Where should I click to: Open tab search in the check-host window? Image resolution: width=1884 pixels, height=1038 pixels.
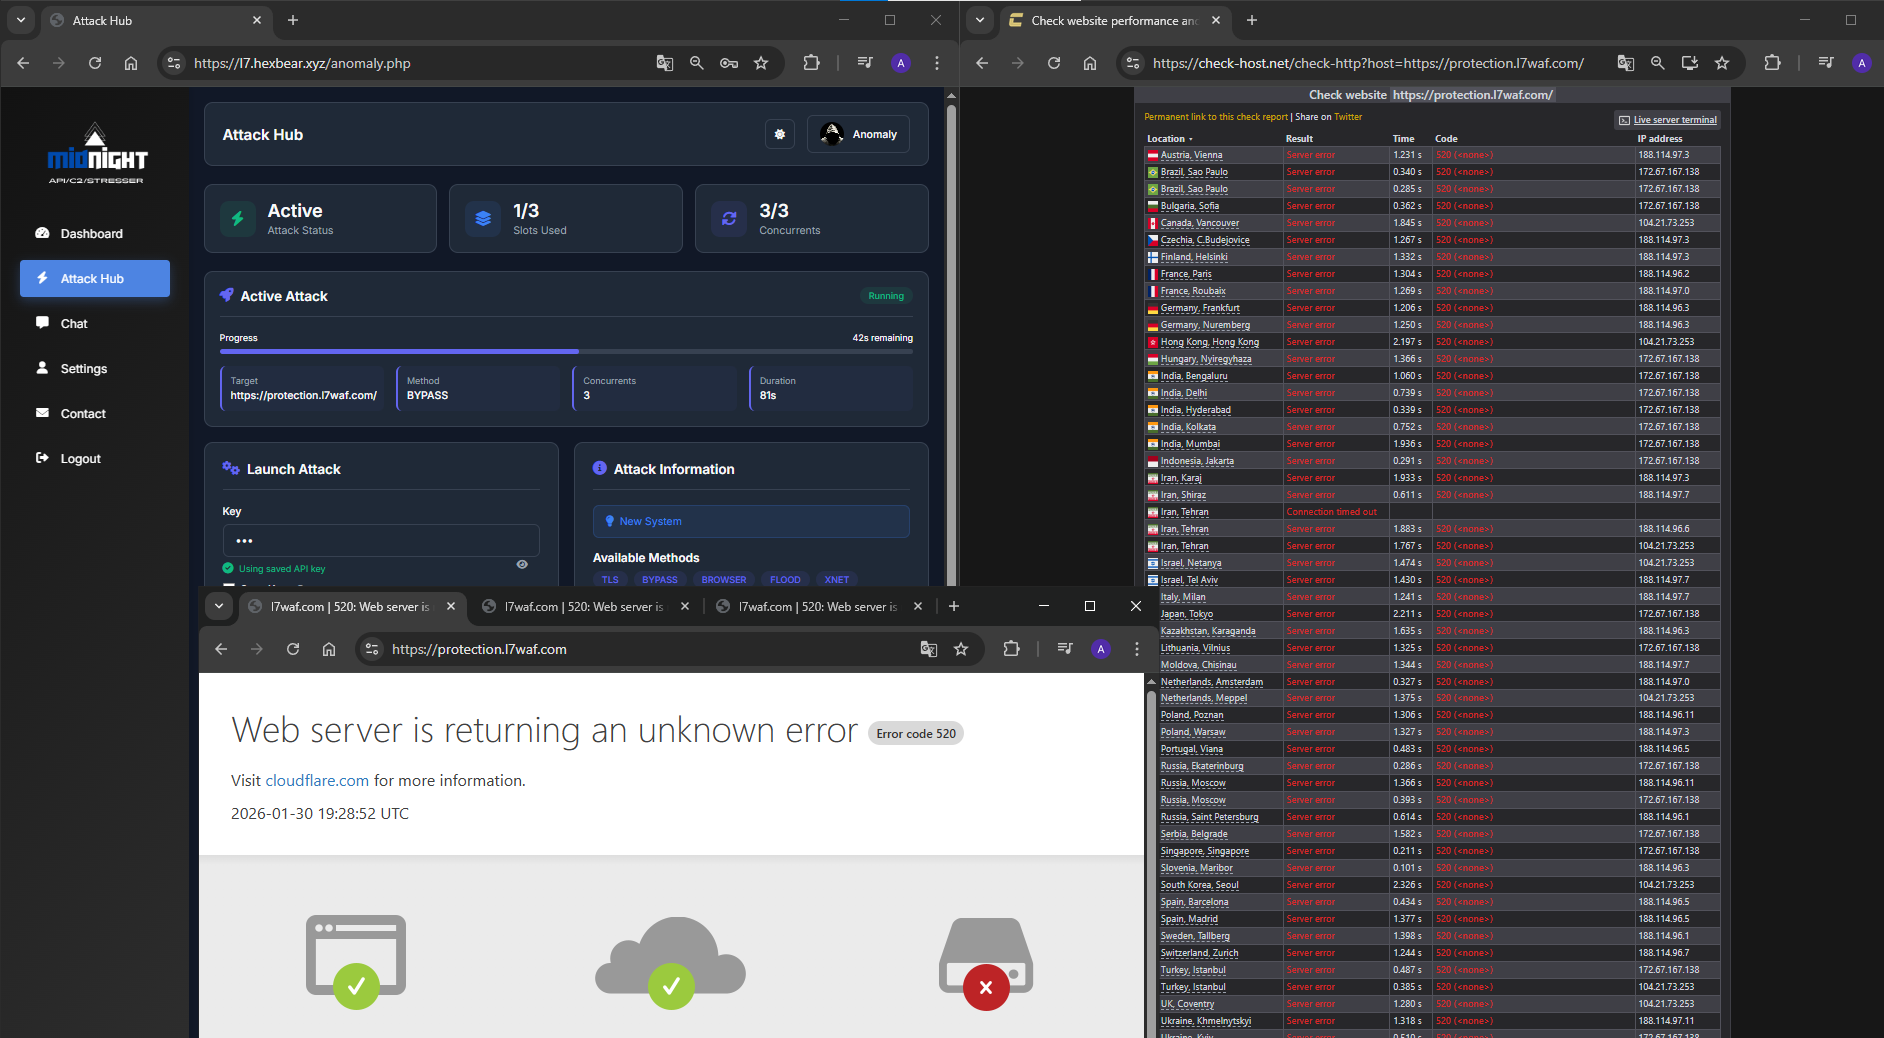[x=980, y=20]
